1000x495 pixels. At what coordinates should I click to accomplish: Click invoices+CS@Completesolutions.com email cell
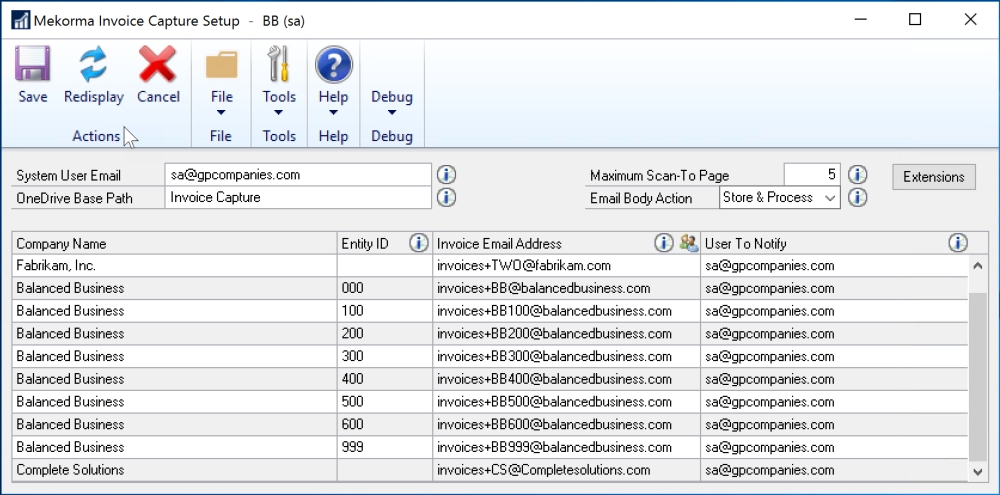[x=566, y=470]
